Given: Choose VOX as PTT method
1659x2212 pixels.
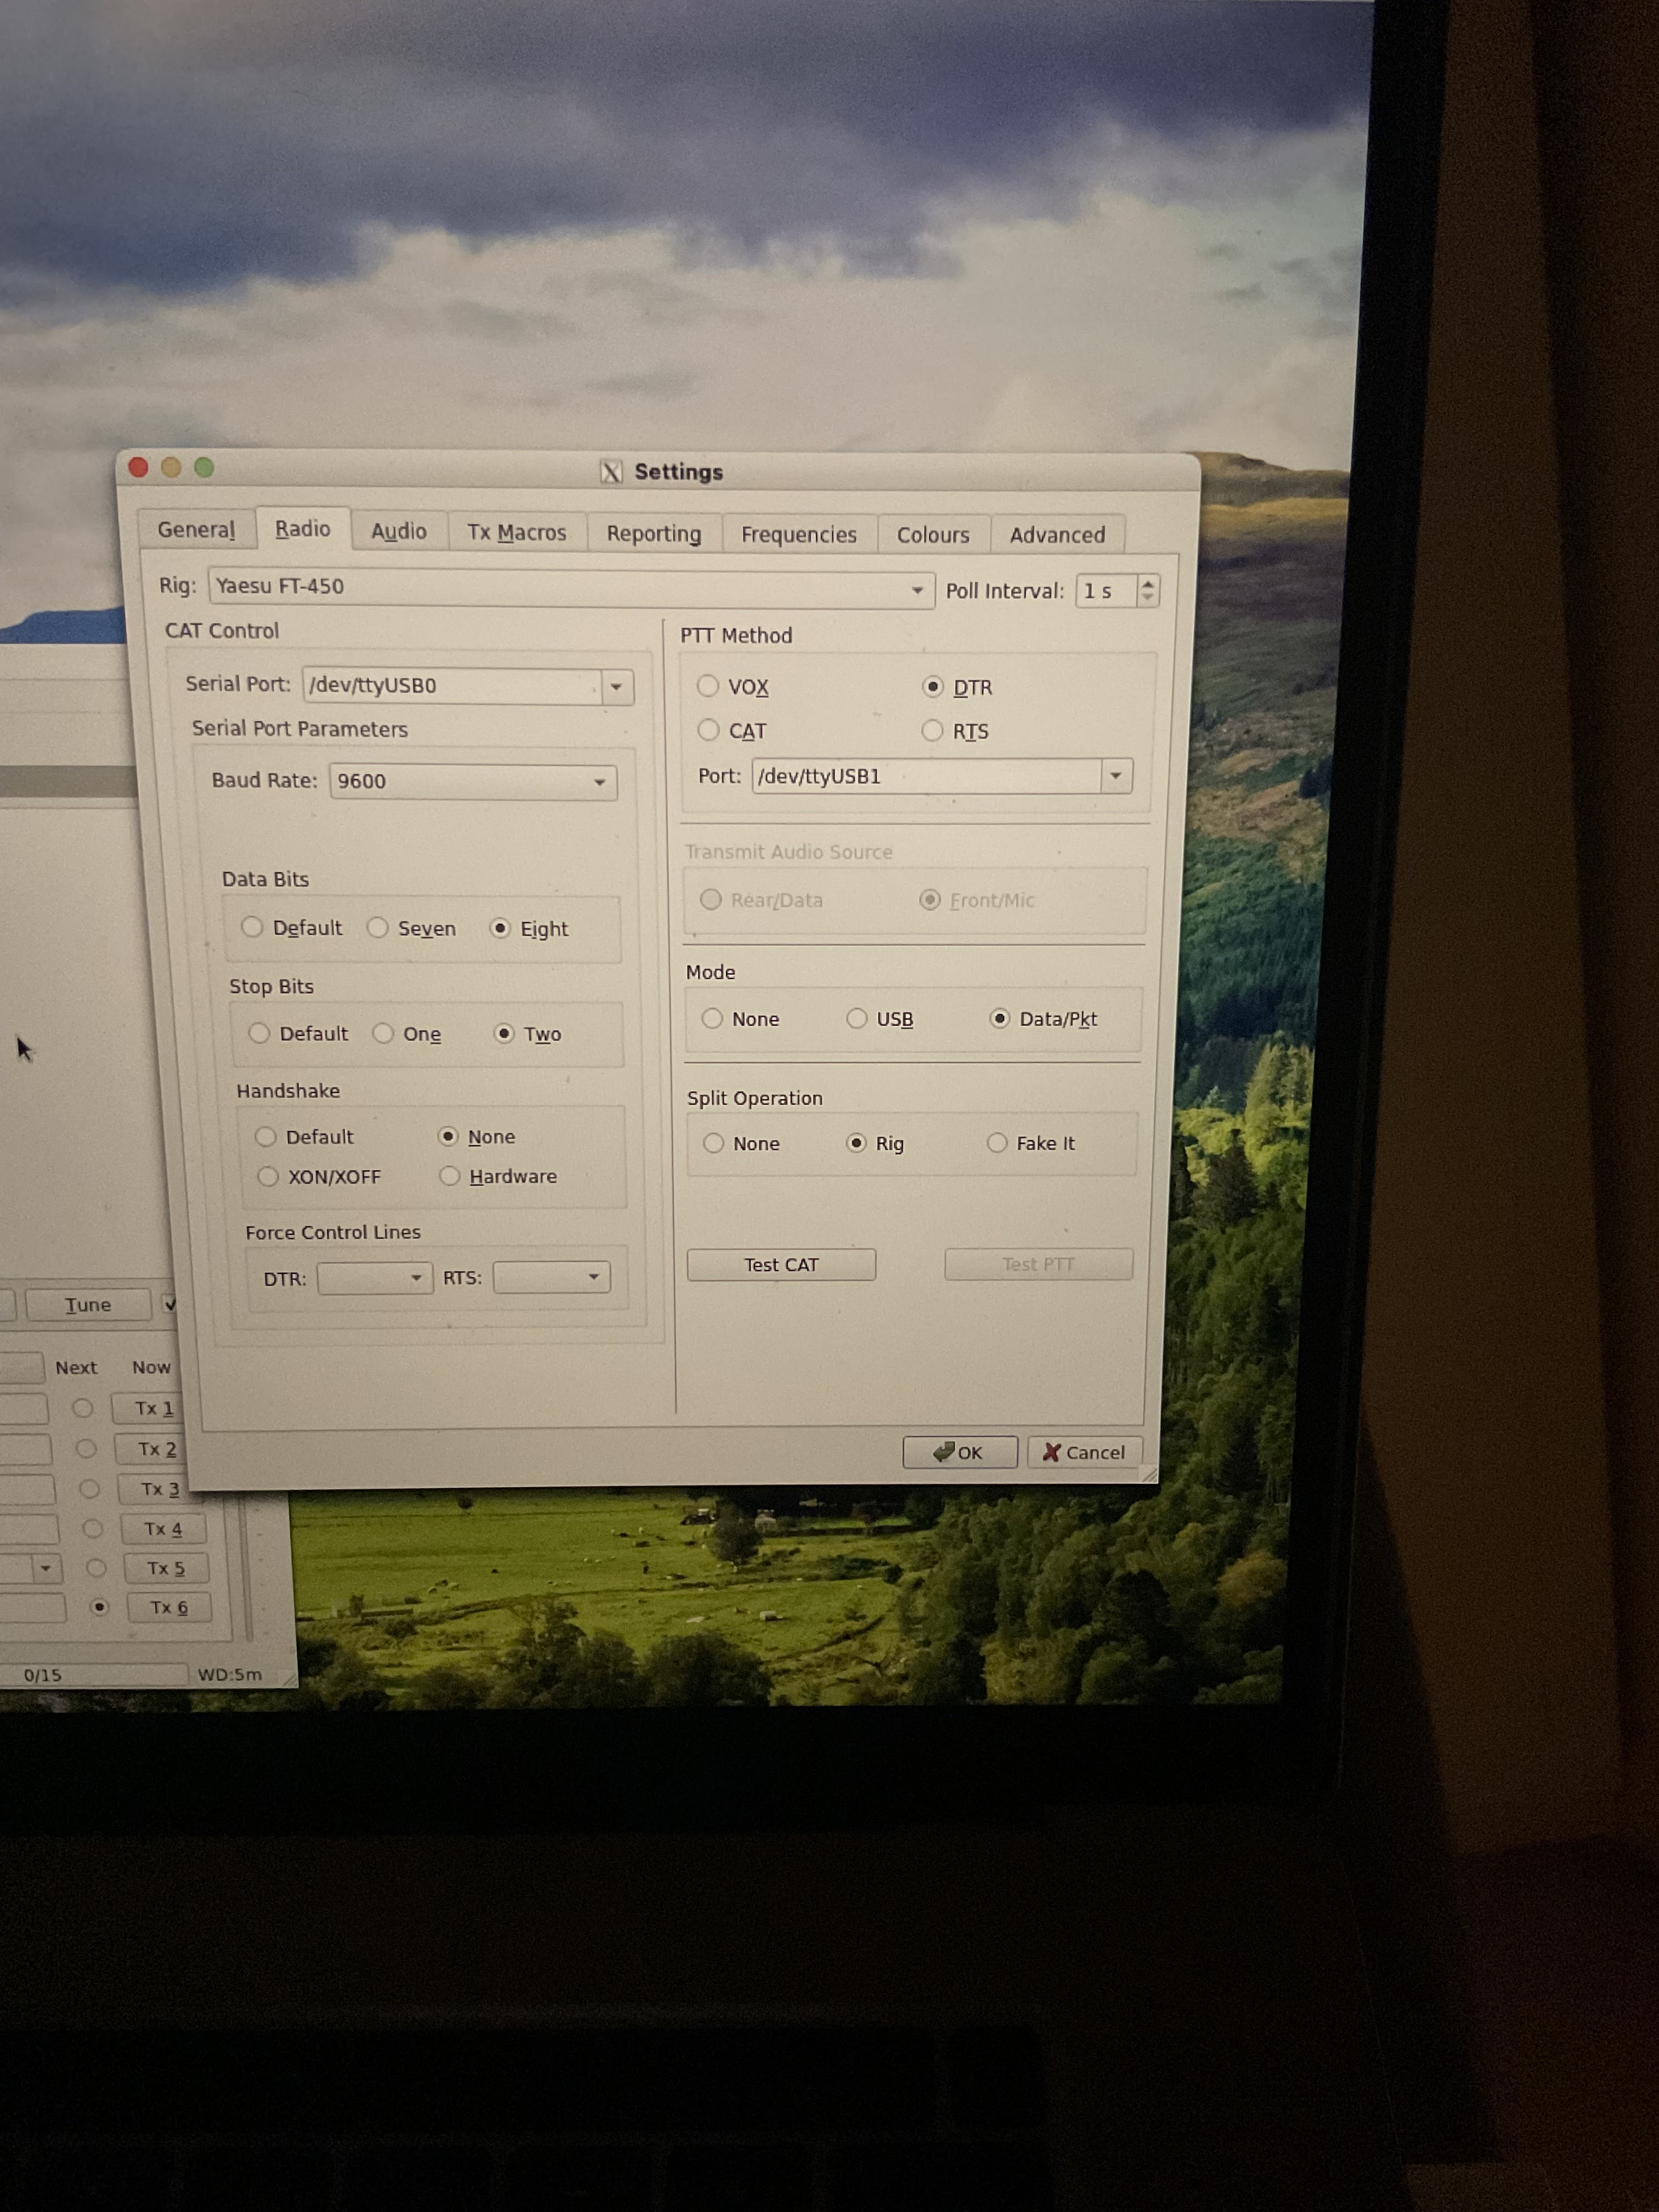Looking at the screenshot, I should (x=708, y=686).
